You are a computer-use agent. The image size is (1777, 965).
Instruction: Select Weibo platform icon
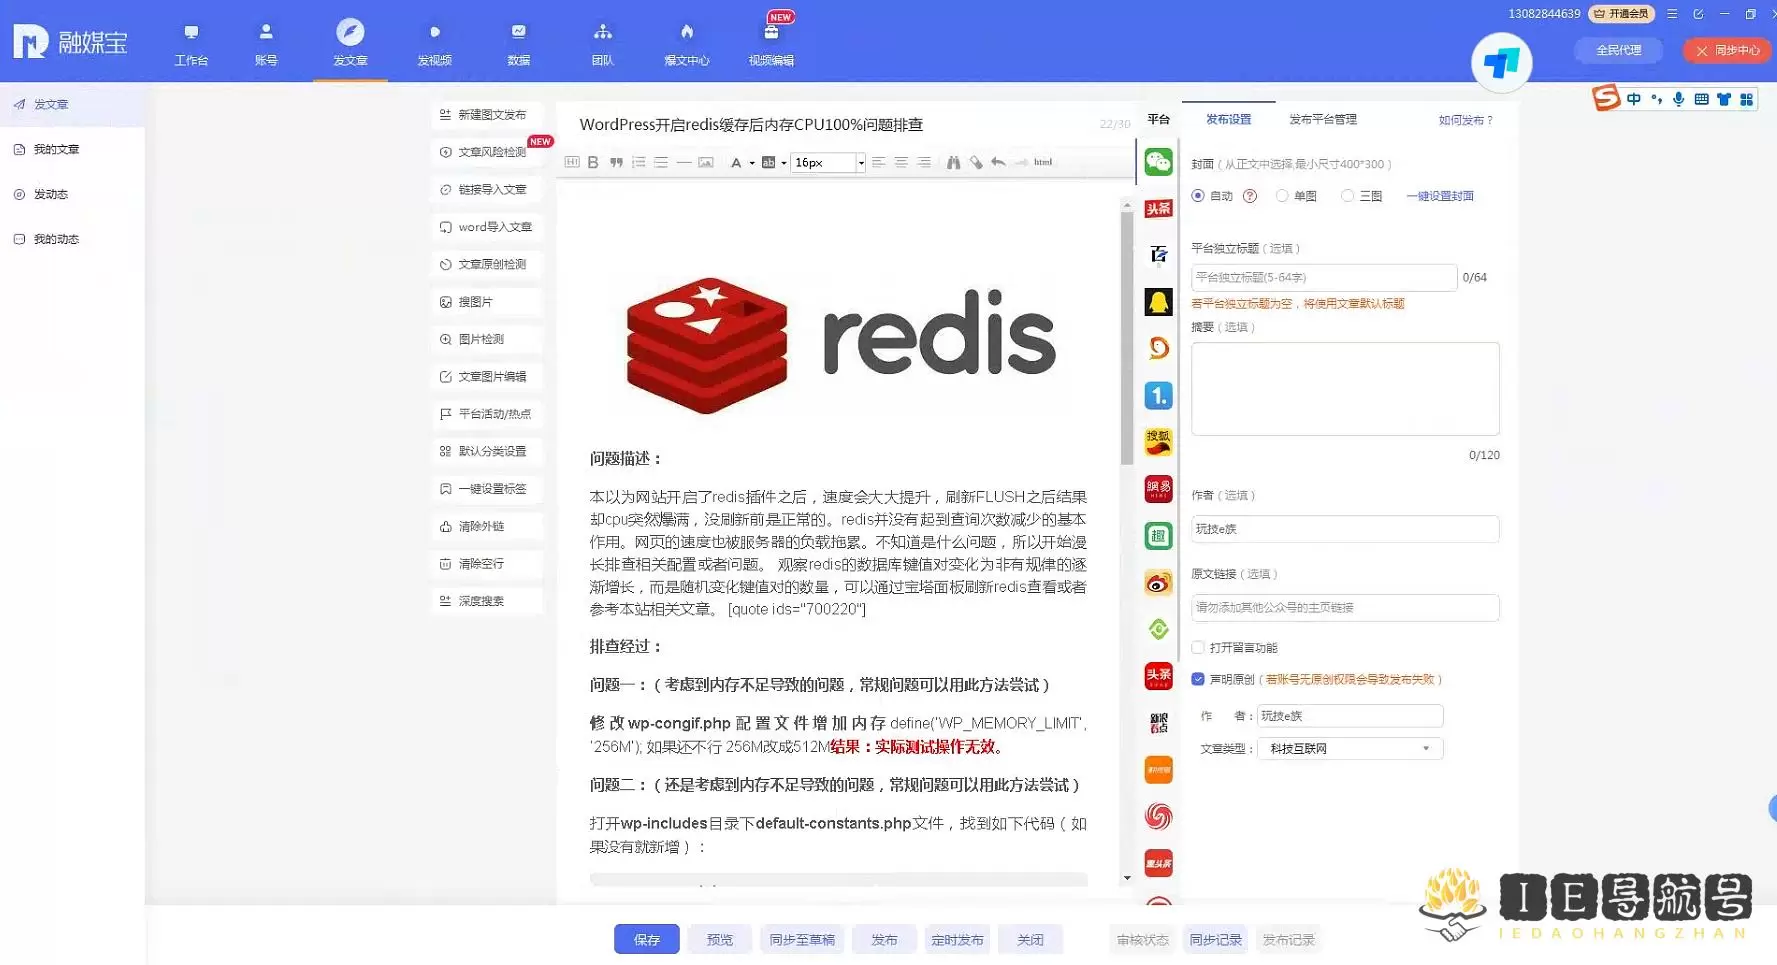point(1158,583)
